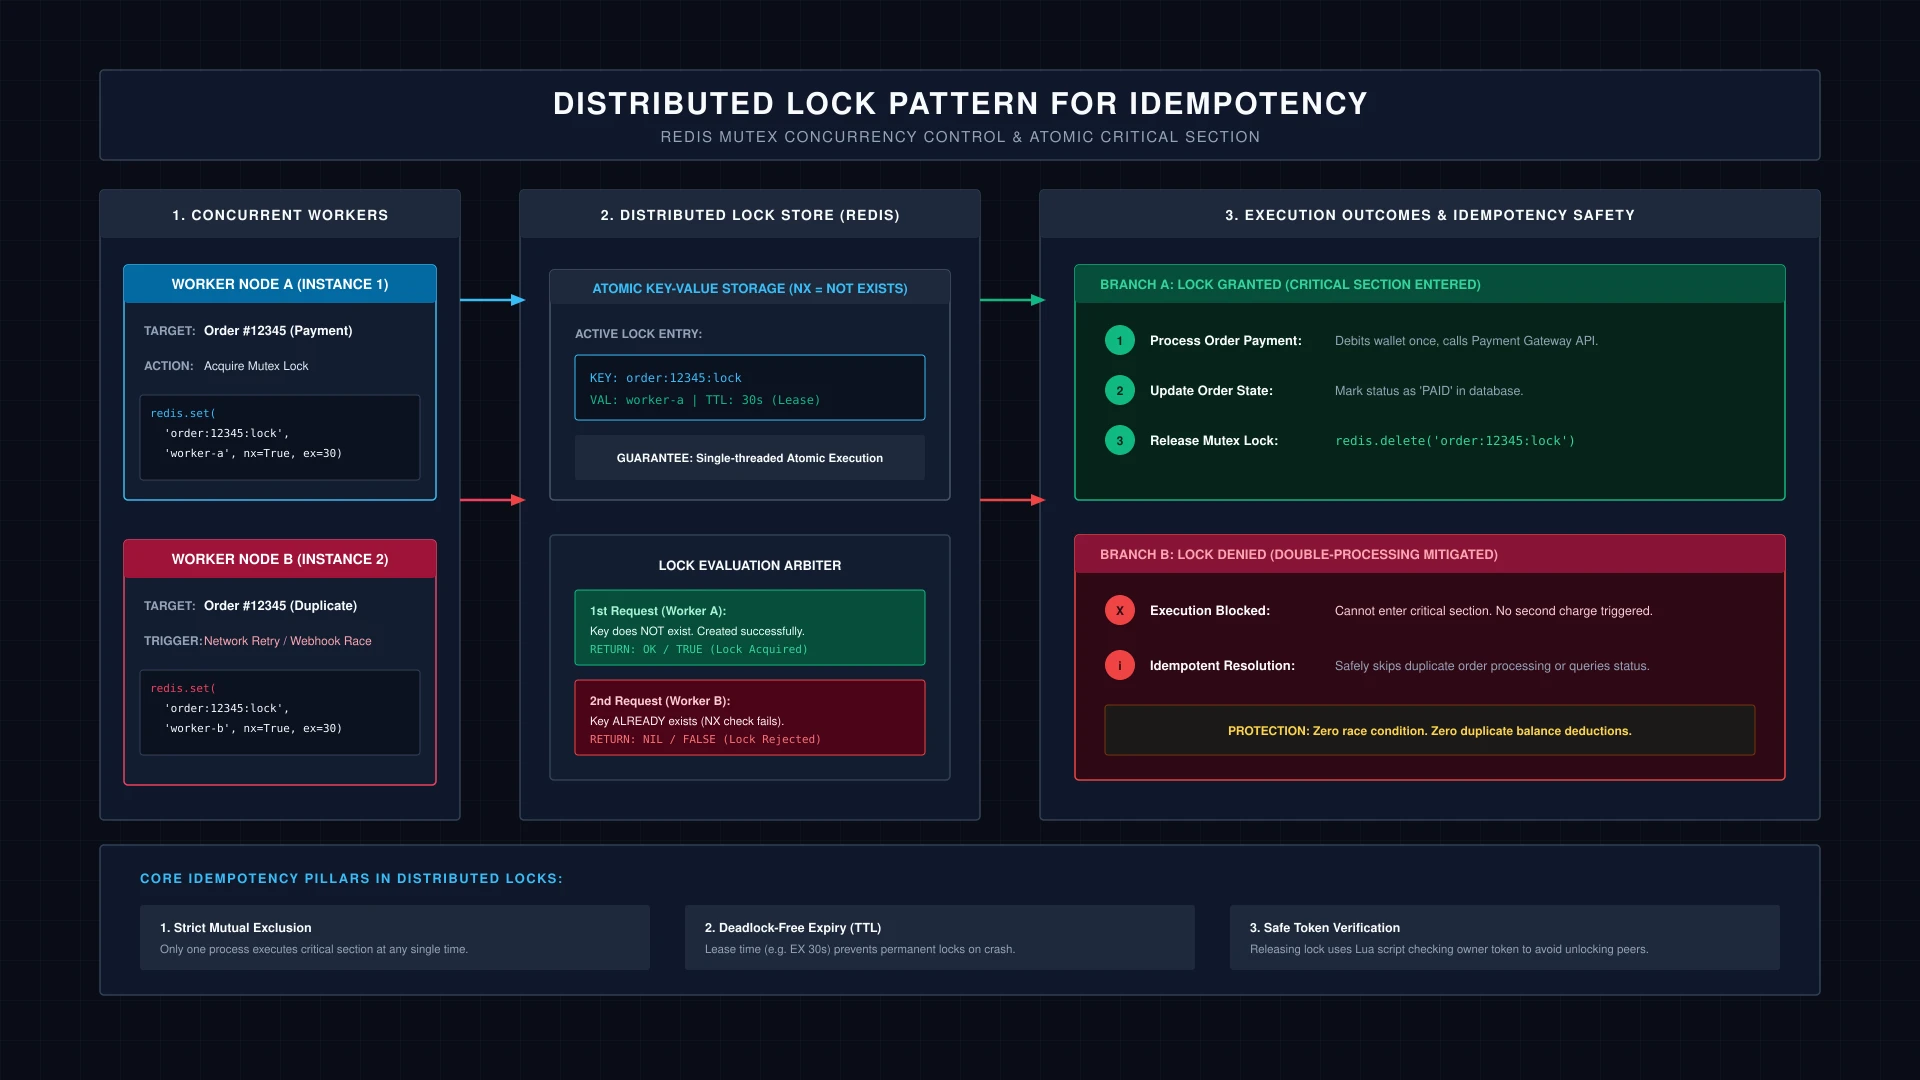Click 'Process Order Payment:' label
The height and width of the screenshot is (1080, 1920).
[1226, 341]
